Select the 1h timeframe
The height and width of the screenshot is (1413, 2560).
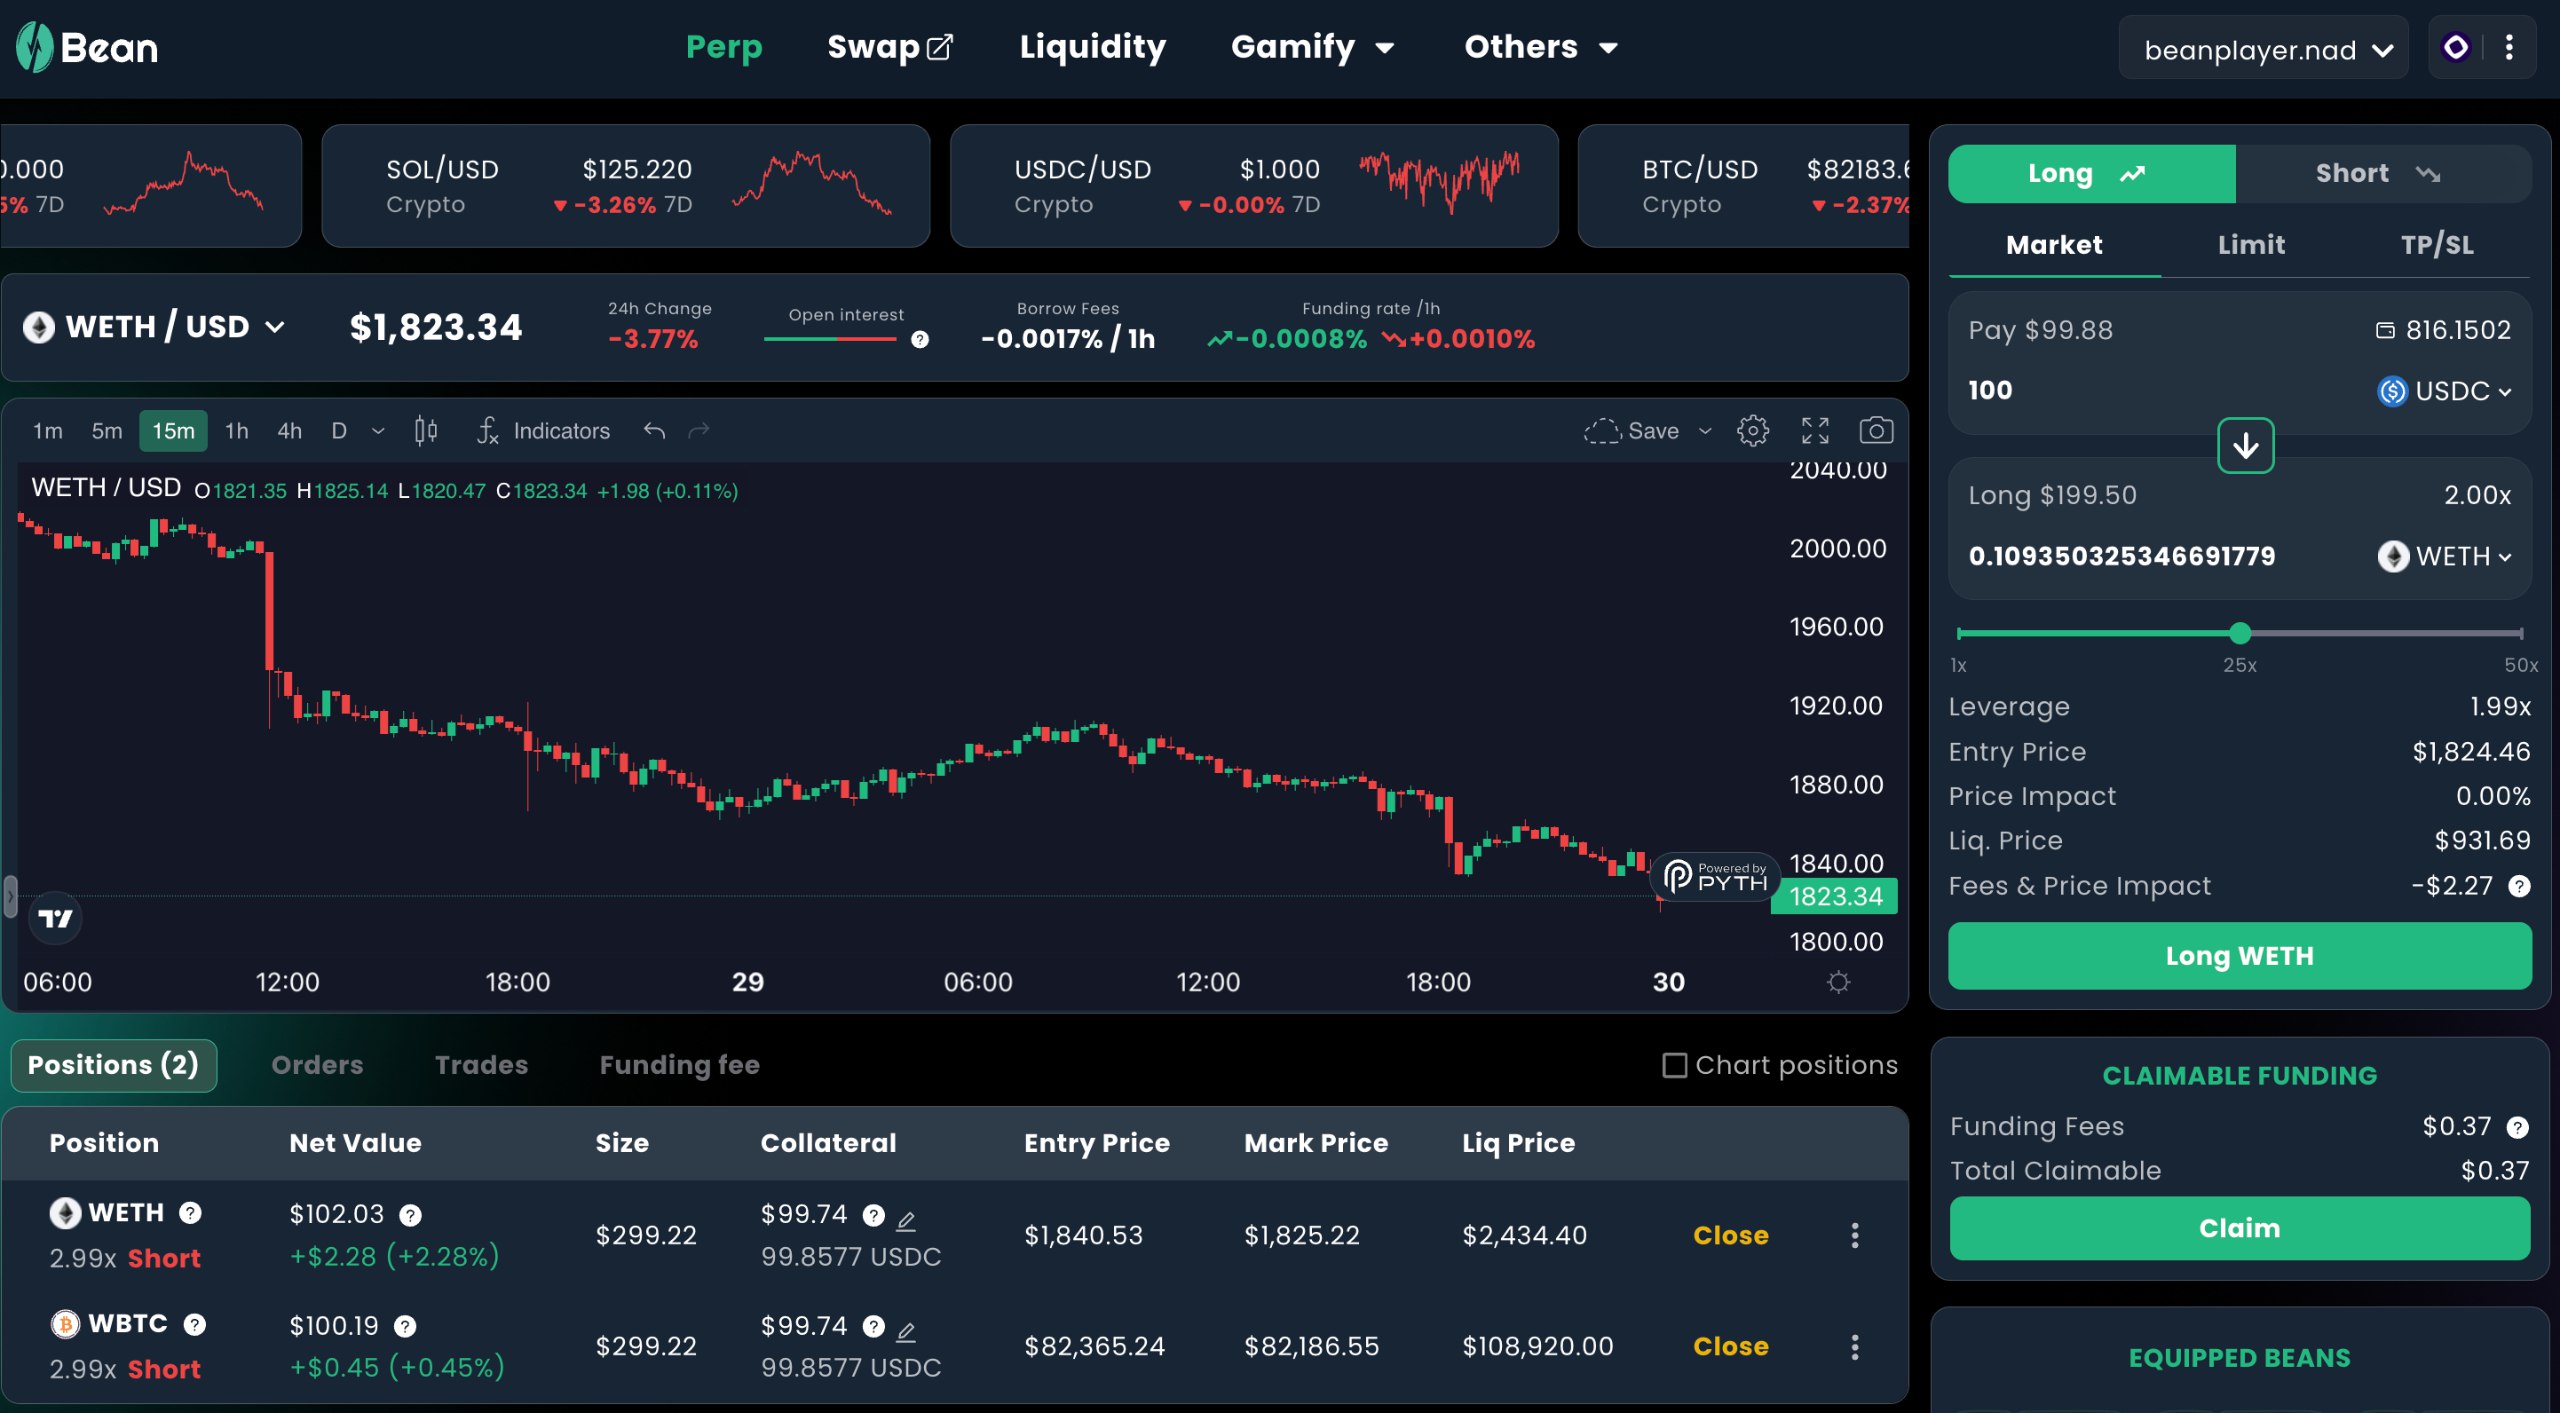[x=236, y=431]
